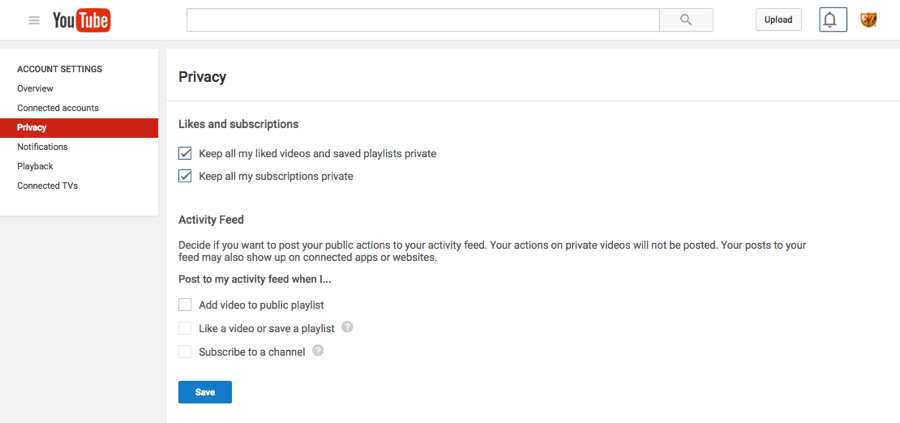Focus the YouTube search field
Image resolution: width=900 pixels, height=423 pixels.
point(422,20)
